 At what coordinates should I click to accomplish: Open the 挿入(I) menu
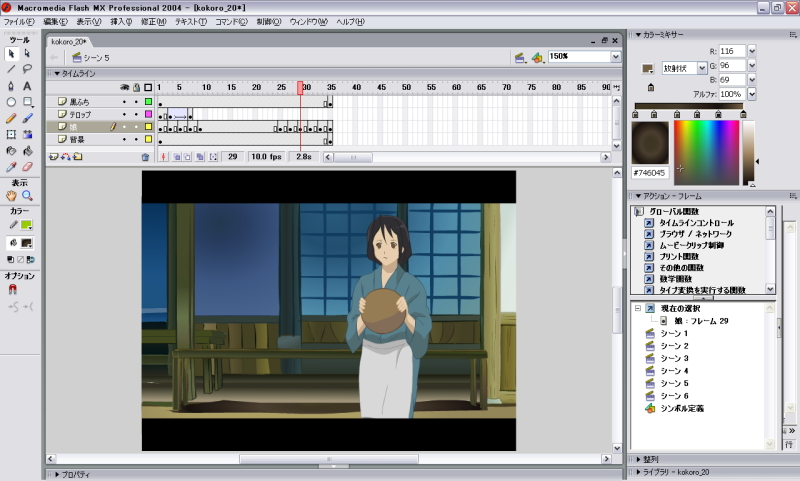tap(121, 22)
